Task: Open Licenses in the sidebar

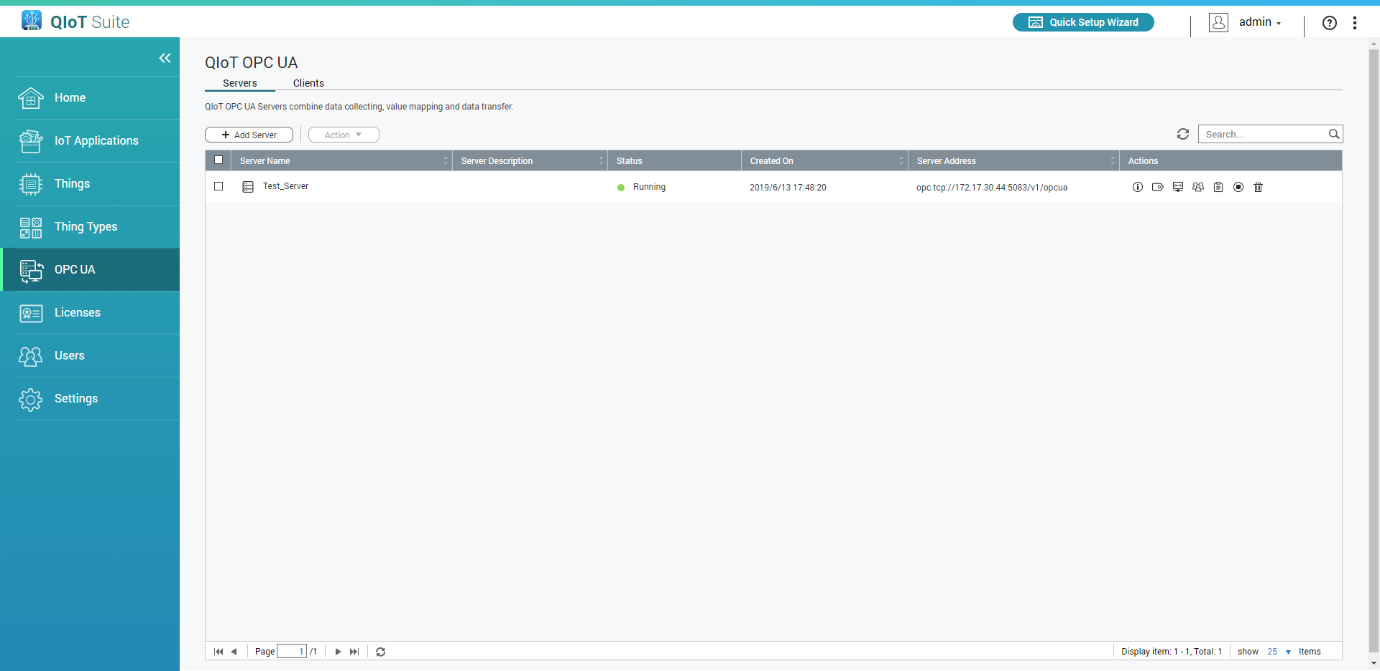Action: (x=90, y=313)
